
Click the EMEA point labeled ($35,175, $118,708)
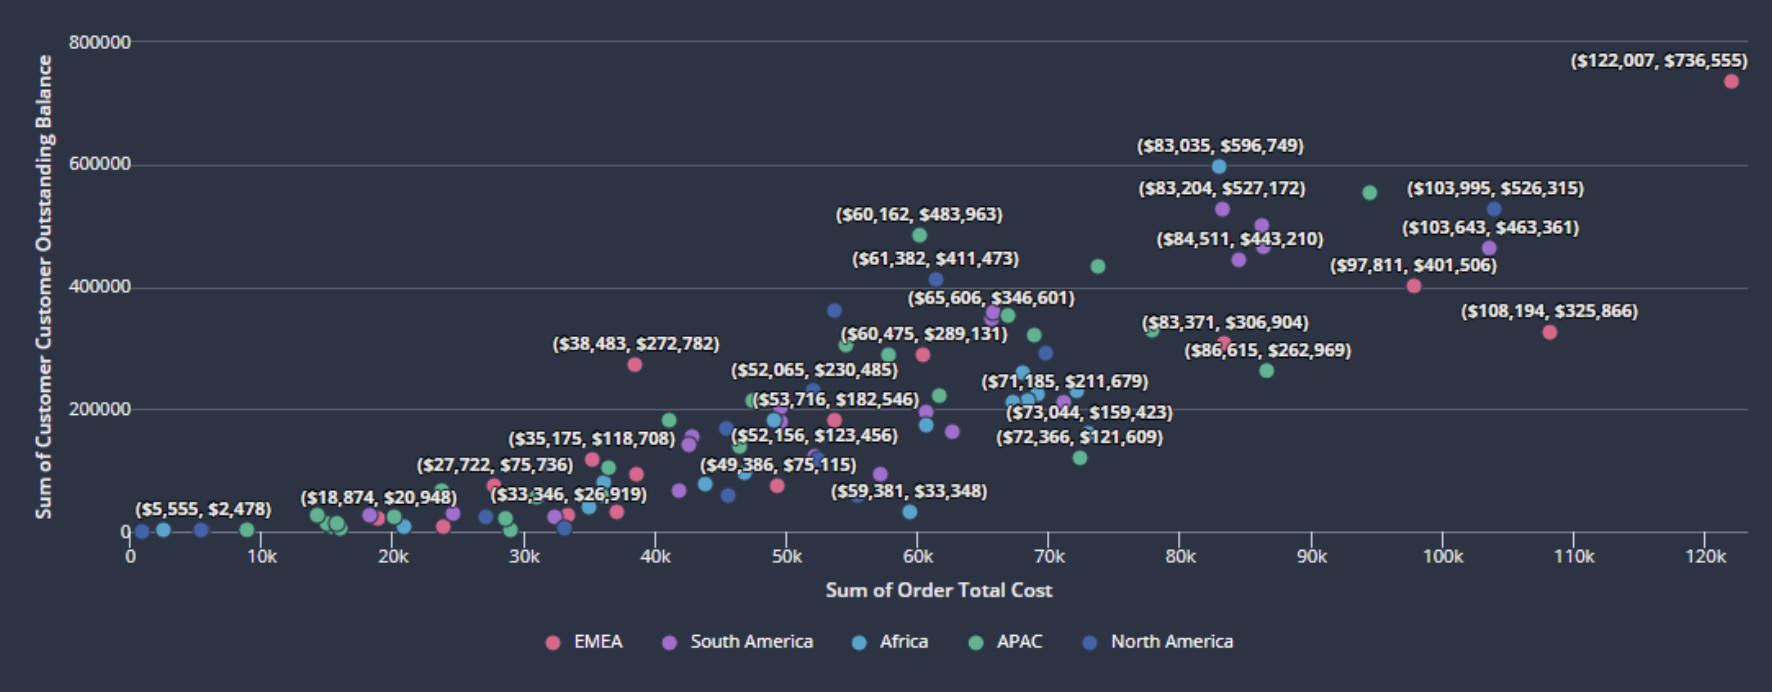(x=592, y=460)
